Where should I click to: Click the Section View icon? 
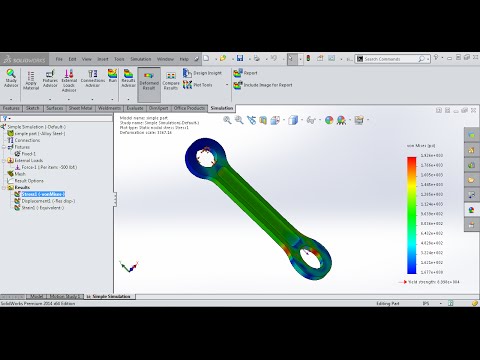(x=263, y=120)
